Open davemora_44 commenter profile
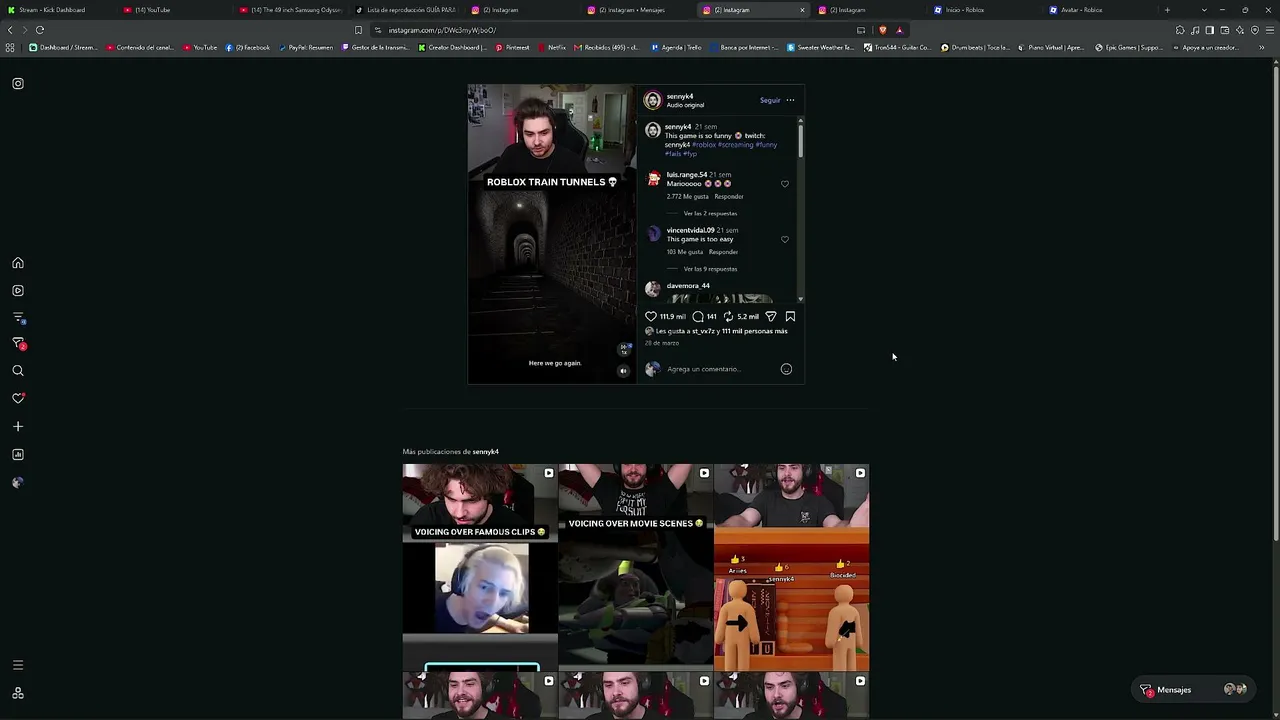This screenshot has width=1280, height=720. click(x=688, y=286)
